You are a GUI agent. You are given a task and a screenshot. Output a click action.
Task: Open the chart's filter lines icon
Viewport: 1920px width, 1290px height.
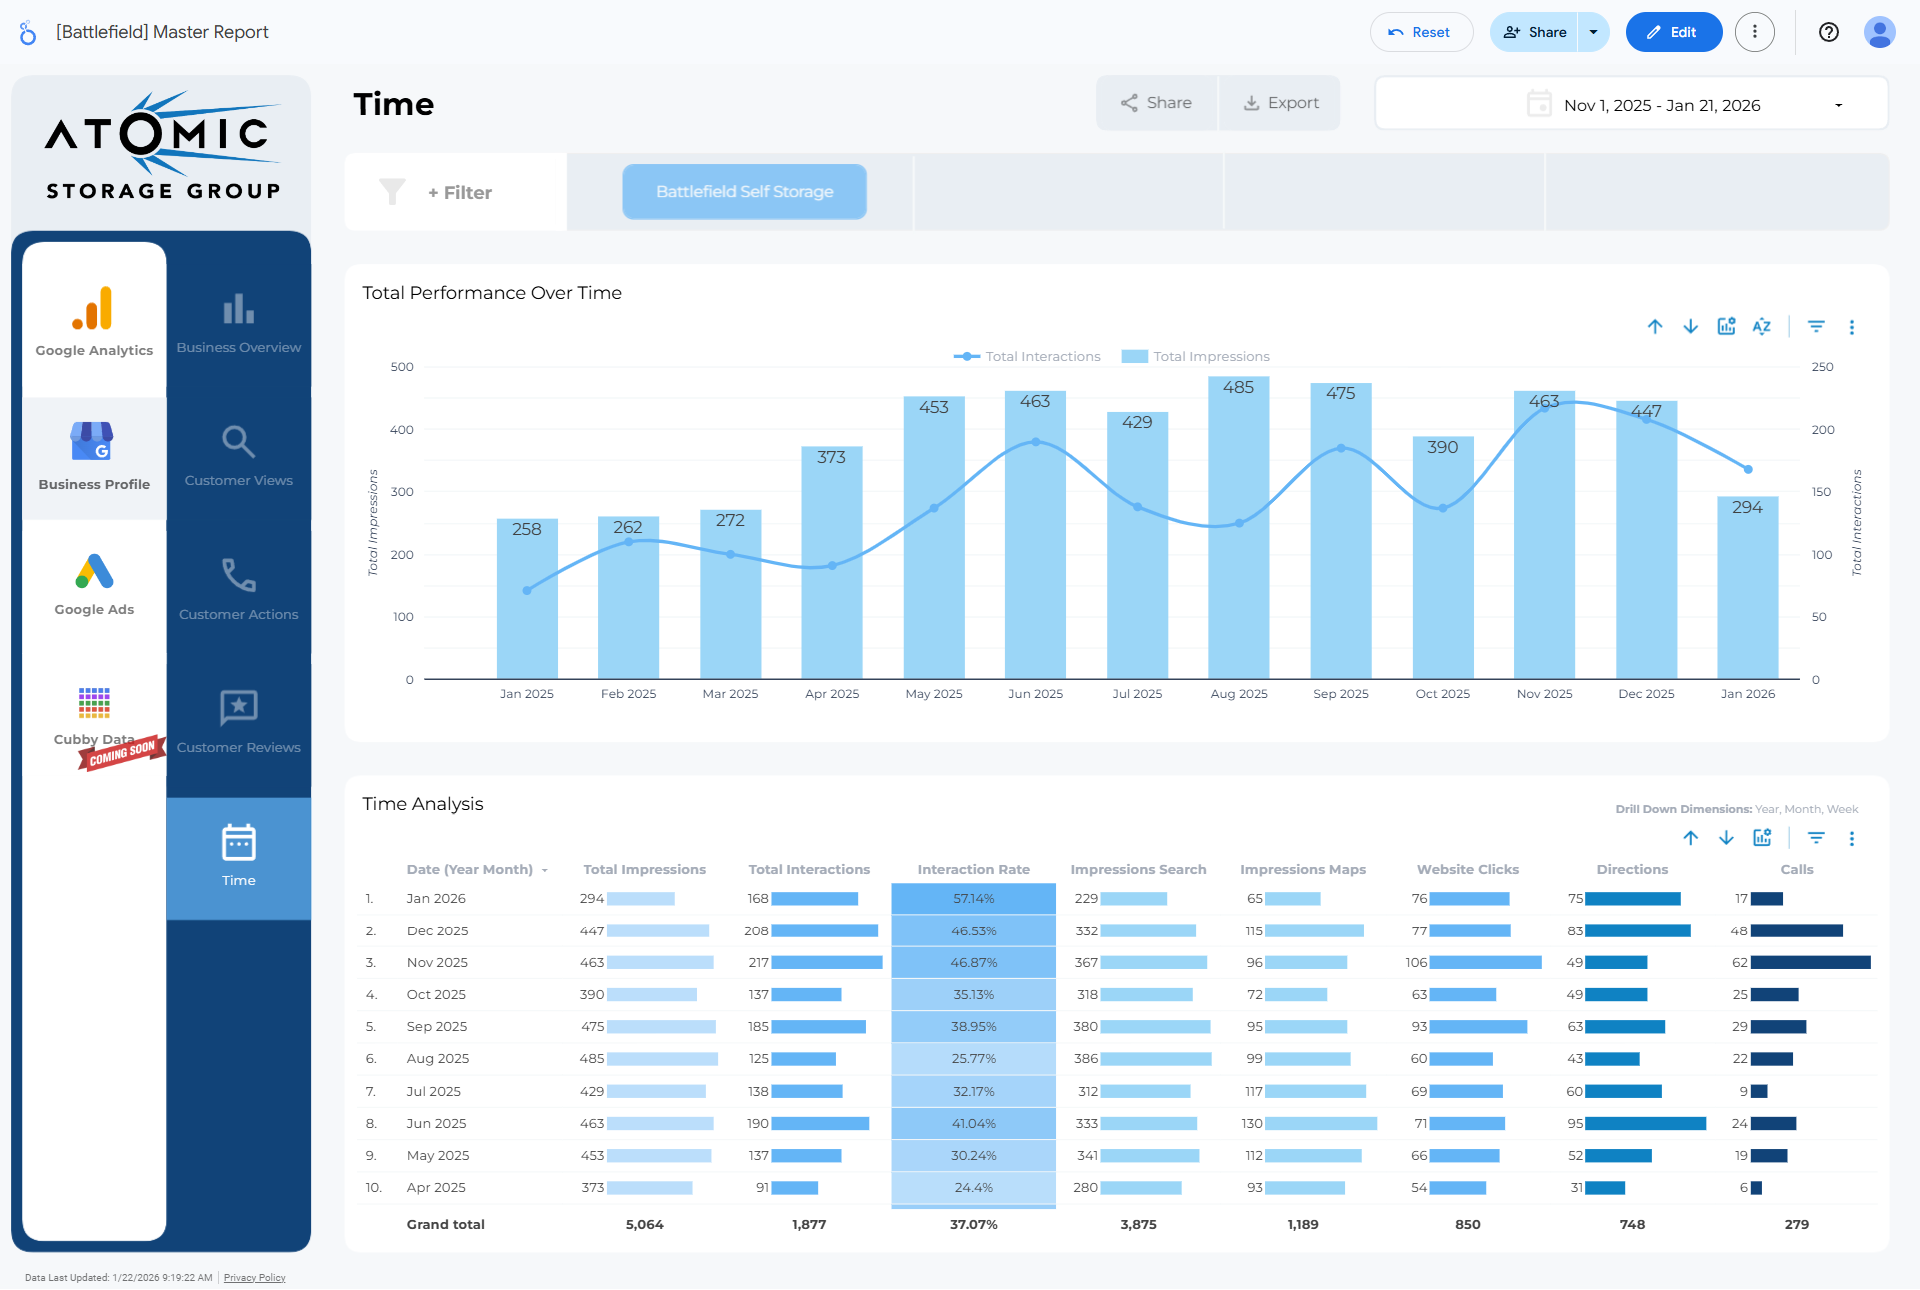click(1816, 327)
